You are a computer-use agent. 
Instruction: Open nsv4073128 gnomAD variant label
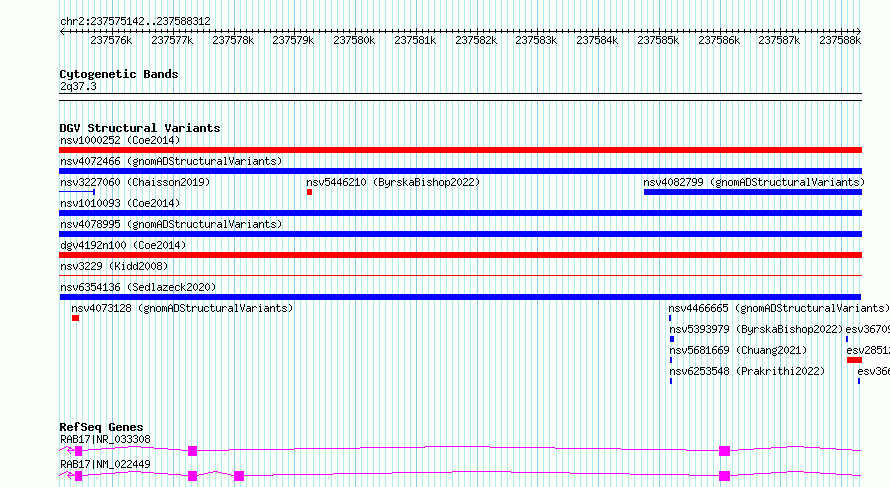(x=182, y=308)
